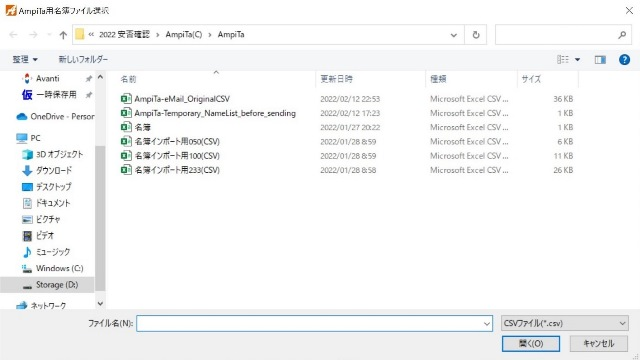Open Storage (D:) drive
The height and width of the screenshot is (360, 640).
pos(50,284)
